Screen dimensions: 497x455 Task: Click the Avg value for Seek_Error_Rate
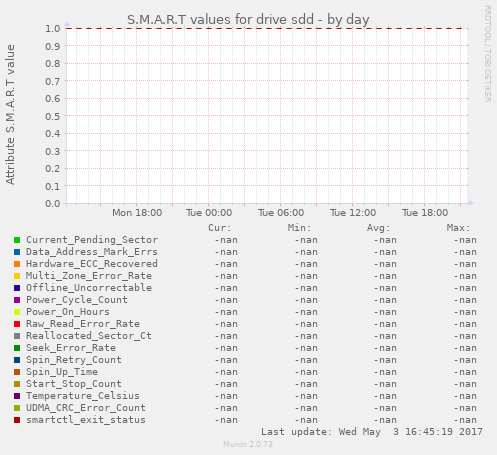385,348
